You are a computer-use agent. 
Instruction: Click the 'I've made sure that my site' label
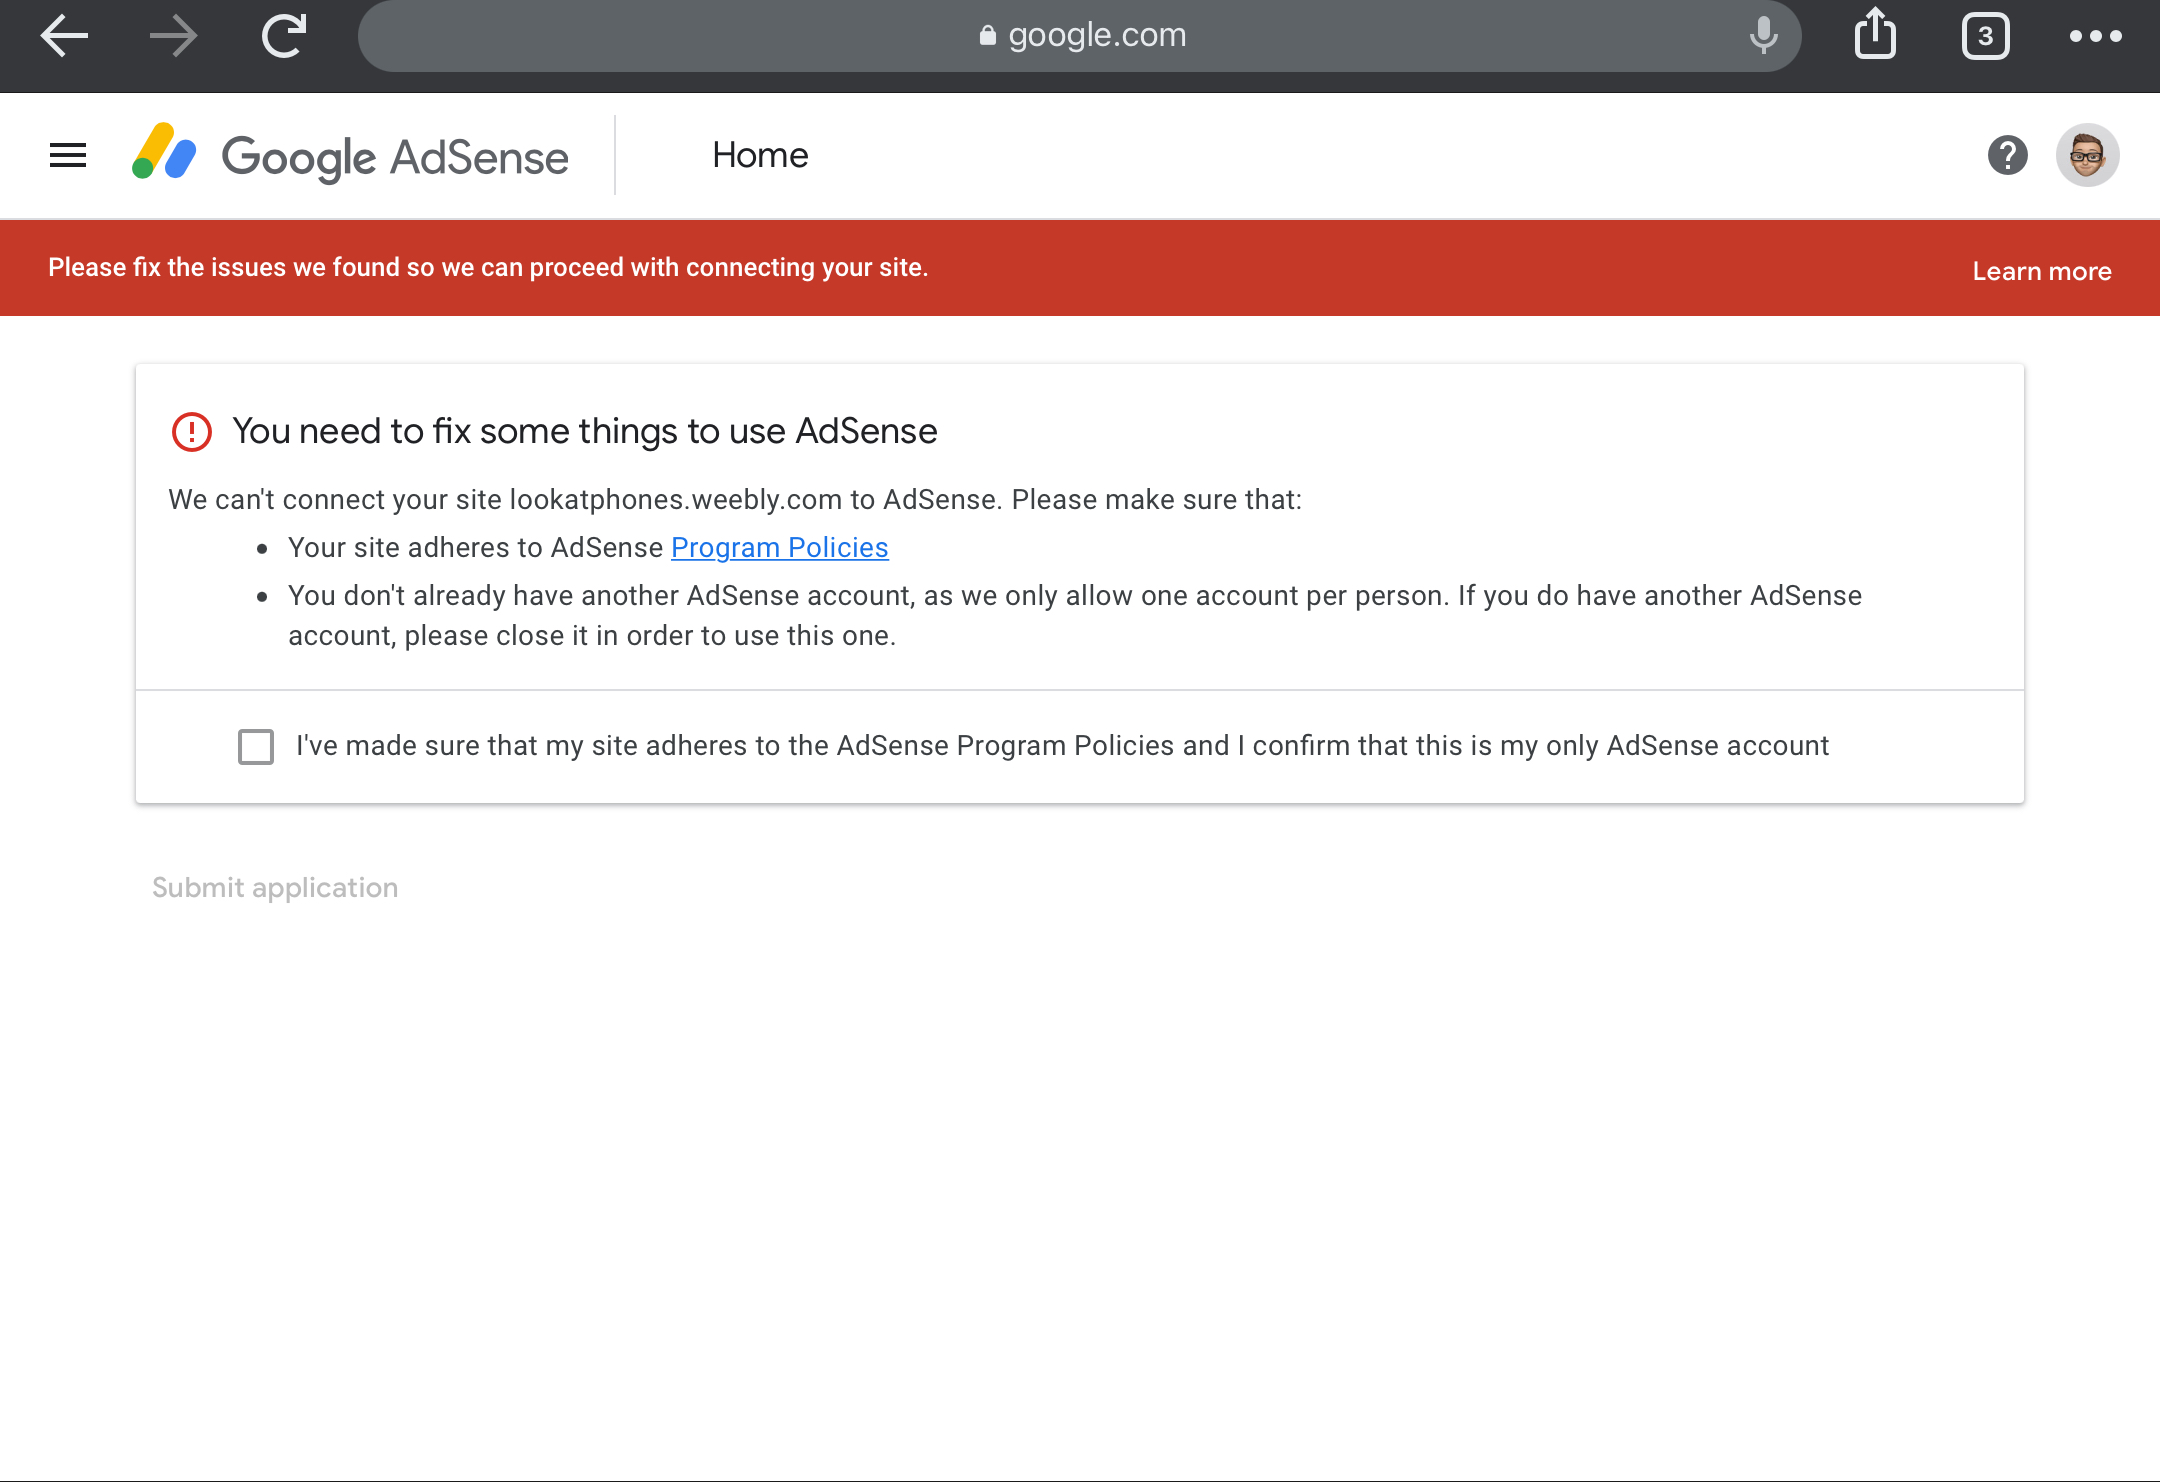[x=1062, y=746]
